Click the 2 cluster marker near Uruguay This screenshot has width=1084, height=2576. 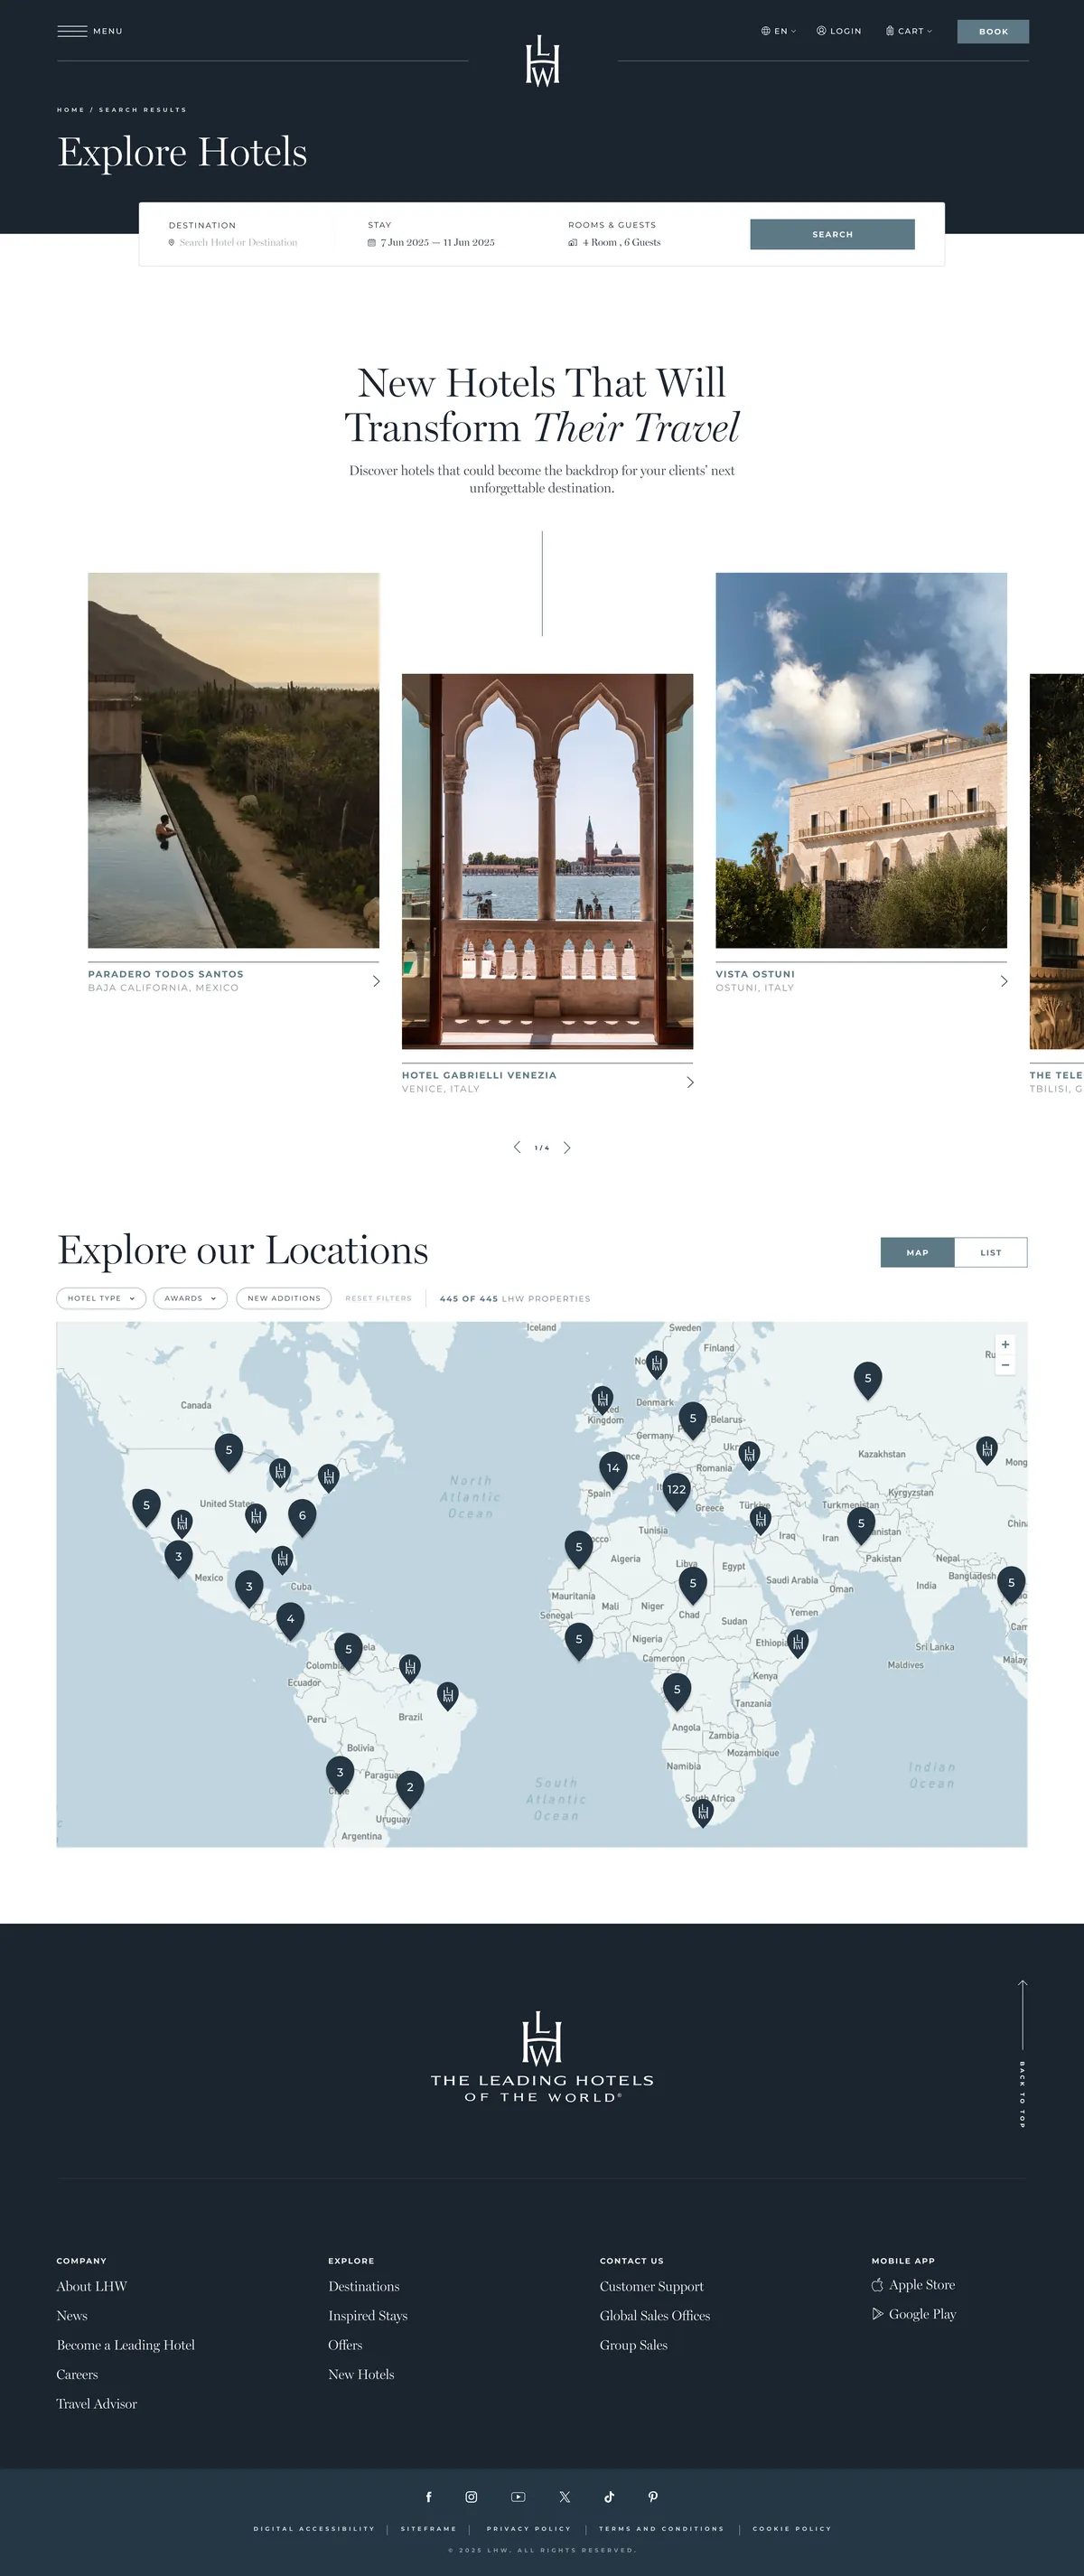tap(410, 1788)
